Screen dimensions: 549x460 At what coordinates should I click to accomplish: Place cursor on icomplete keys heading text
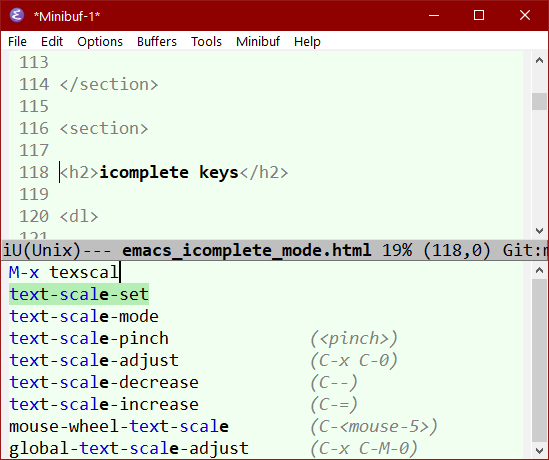coord(169,173)
